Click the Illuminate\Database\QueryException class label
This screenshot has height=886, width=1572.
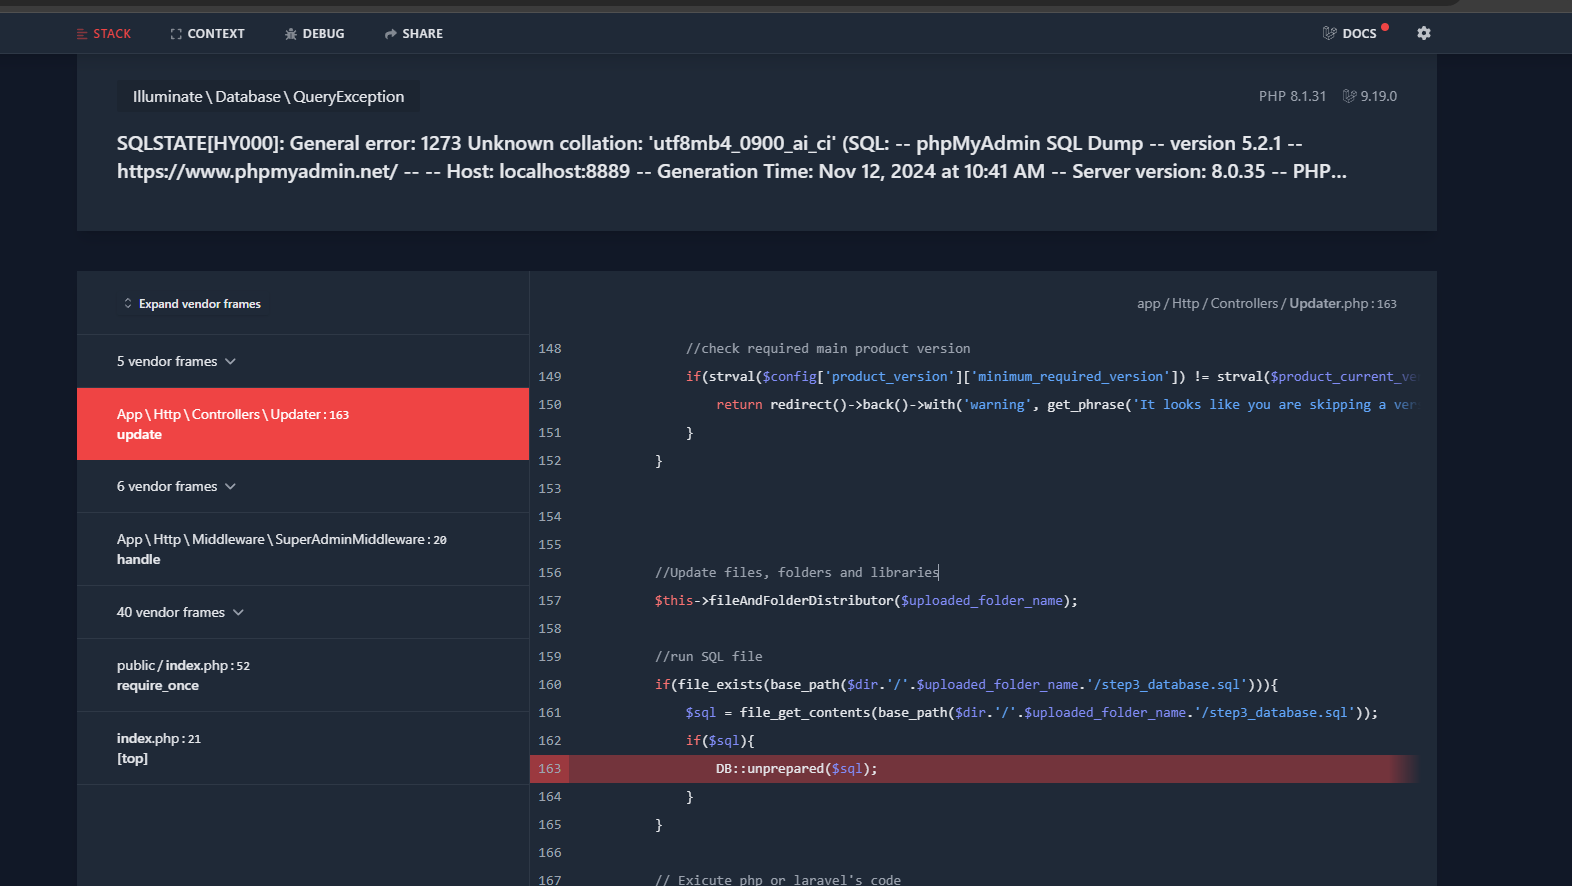pyautogui.click(x=268, y=97)
